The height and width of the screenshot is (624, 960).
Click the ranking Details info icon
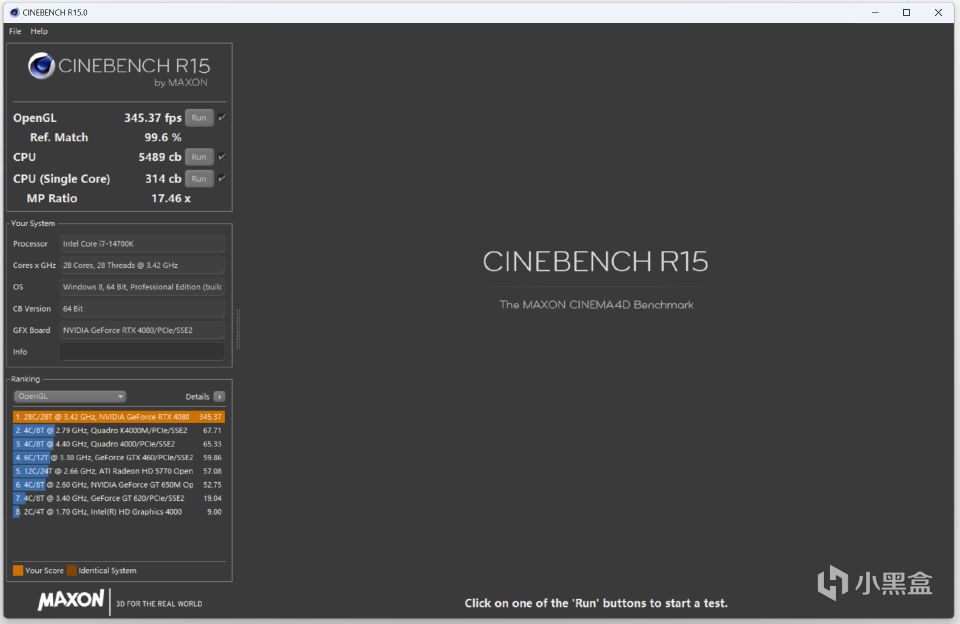(219, 396)
